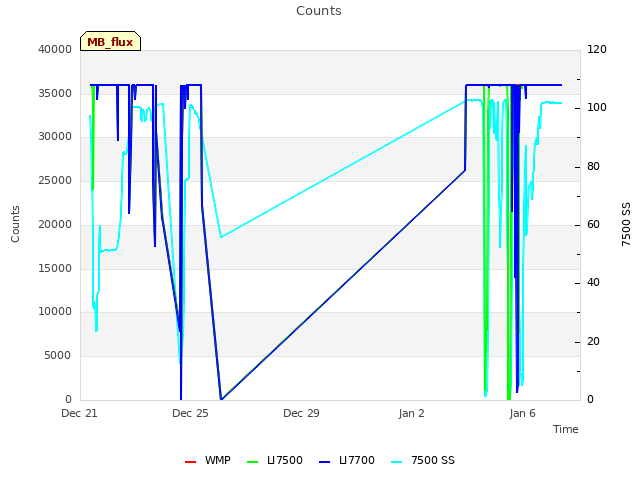Click the Dec 29 date tick label
This screenshot has height=480, width=640.
click(x=301, y=413)
